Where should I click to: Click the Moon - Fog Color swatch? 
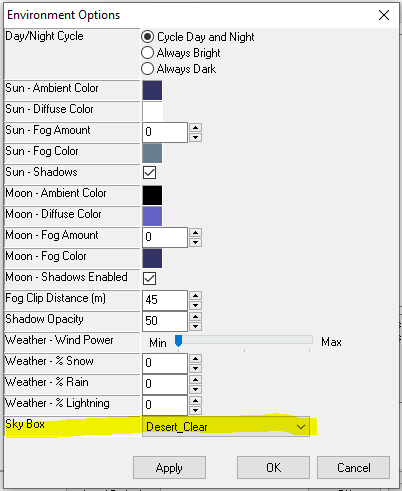152,258
